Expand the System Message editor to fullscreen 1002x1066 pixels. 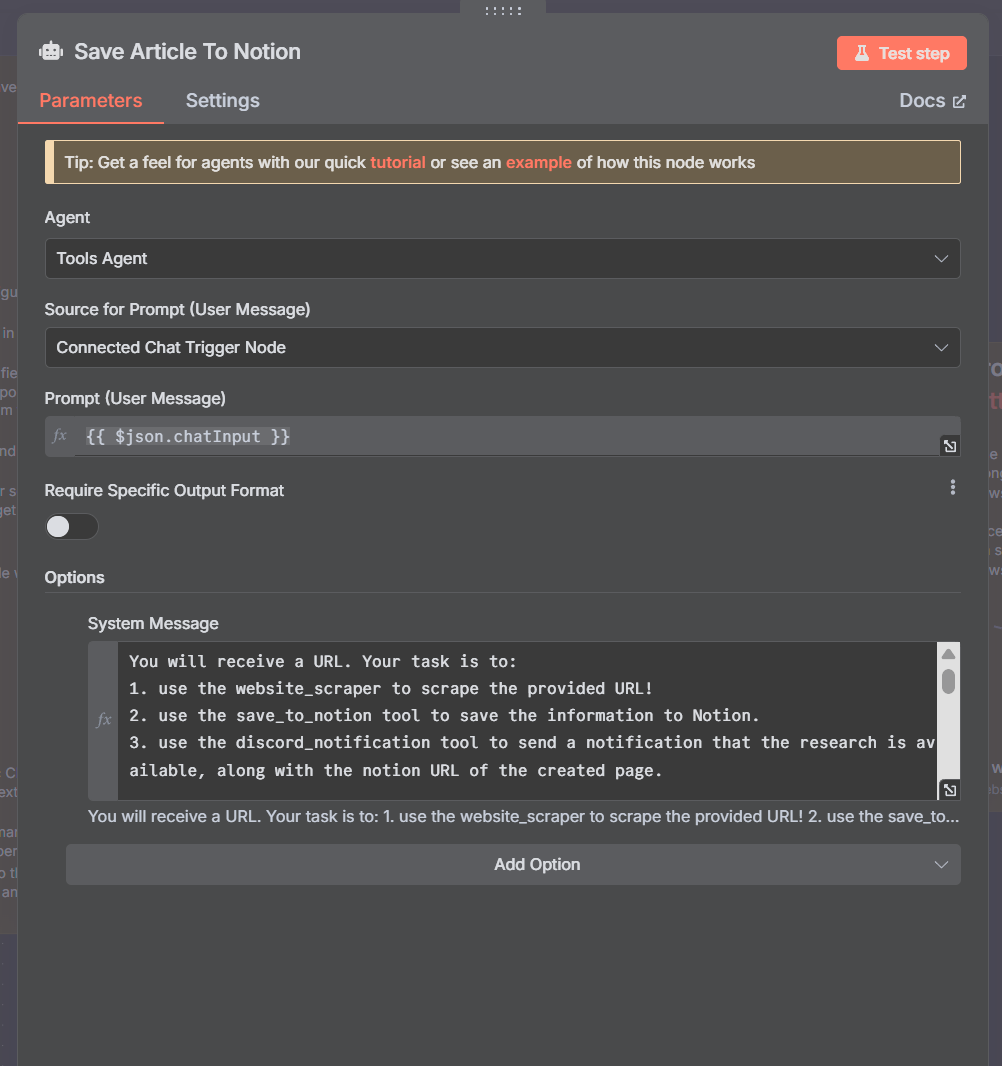click(949, 789)
